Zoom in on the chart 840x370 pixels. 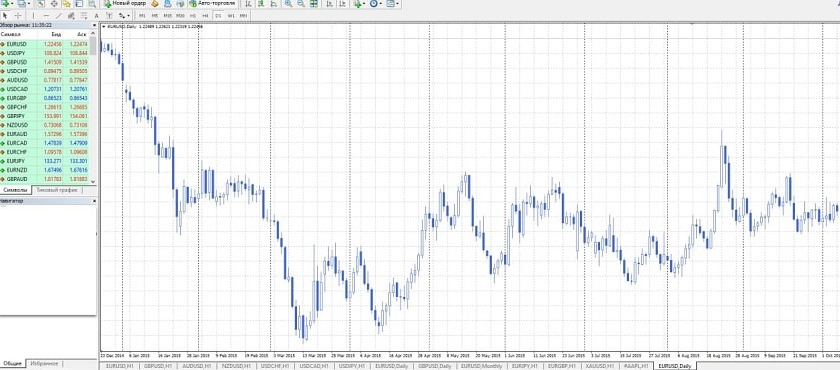click(x=288, y=3)
